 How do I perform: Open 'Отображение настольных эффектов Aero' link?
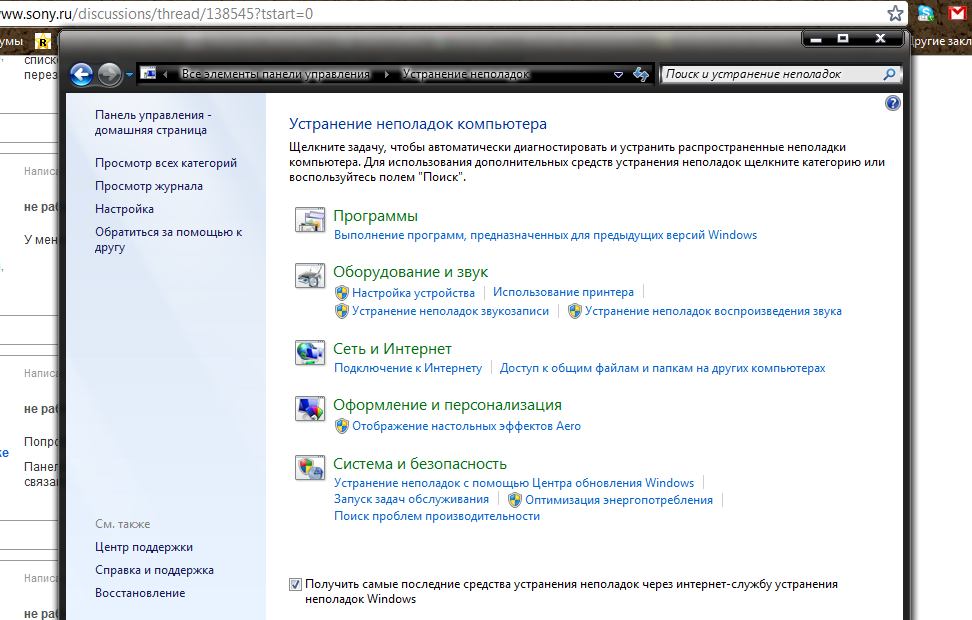pyautogui.click(x=466, y=426)
